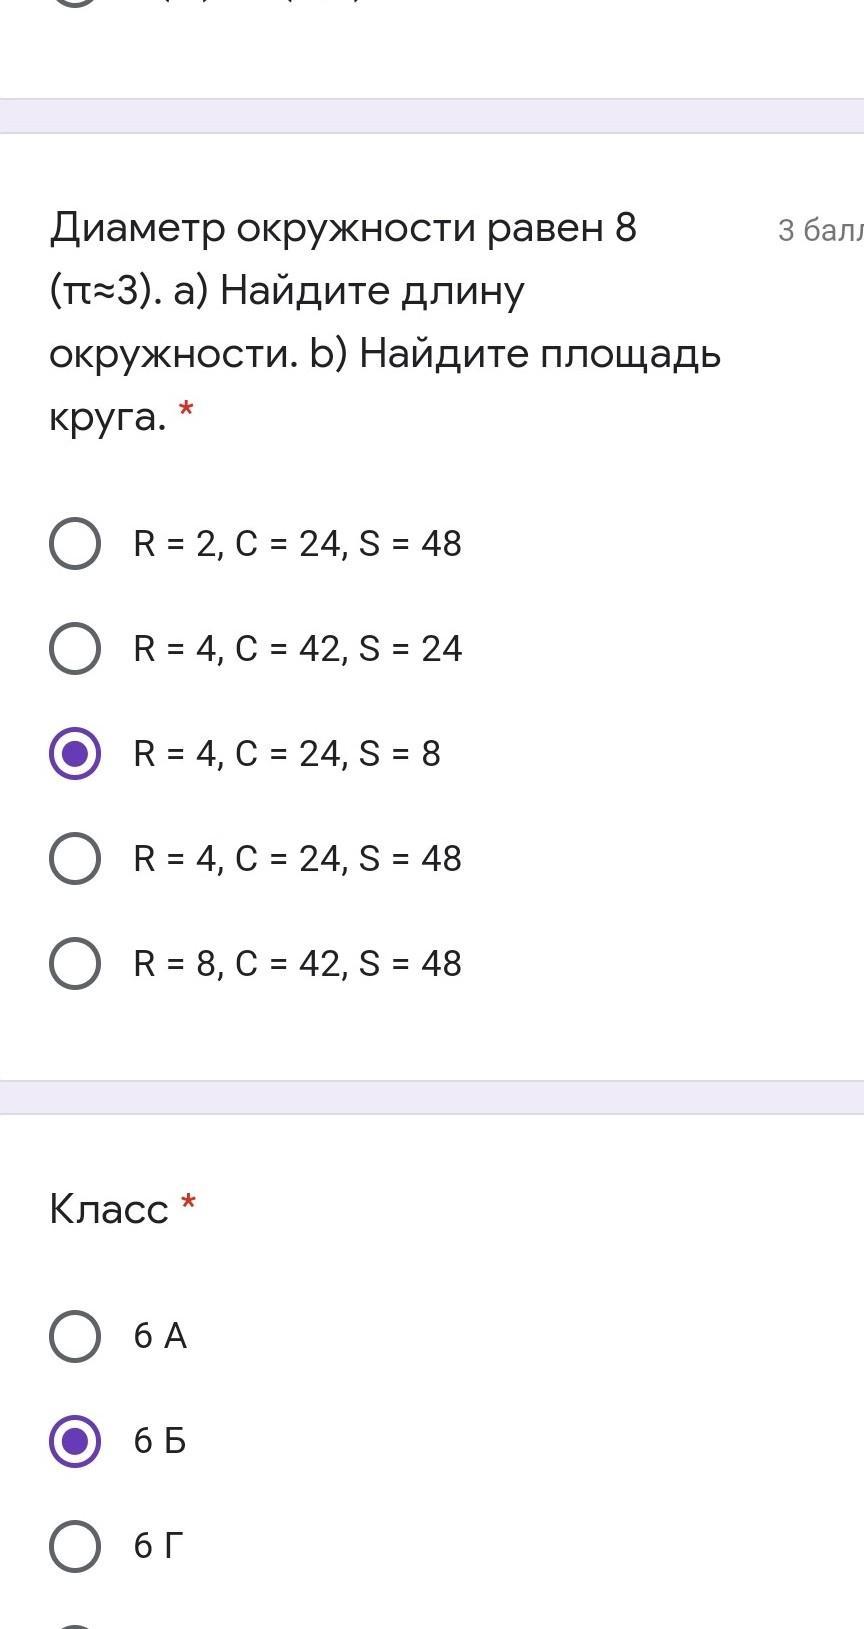Click the "6 Г" option text label
This screenshot has width=864, height=1629.
[159, 1546]
